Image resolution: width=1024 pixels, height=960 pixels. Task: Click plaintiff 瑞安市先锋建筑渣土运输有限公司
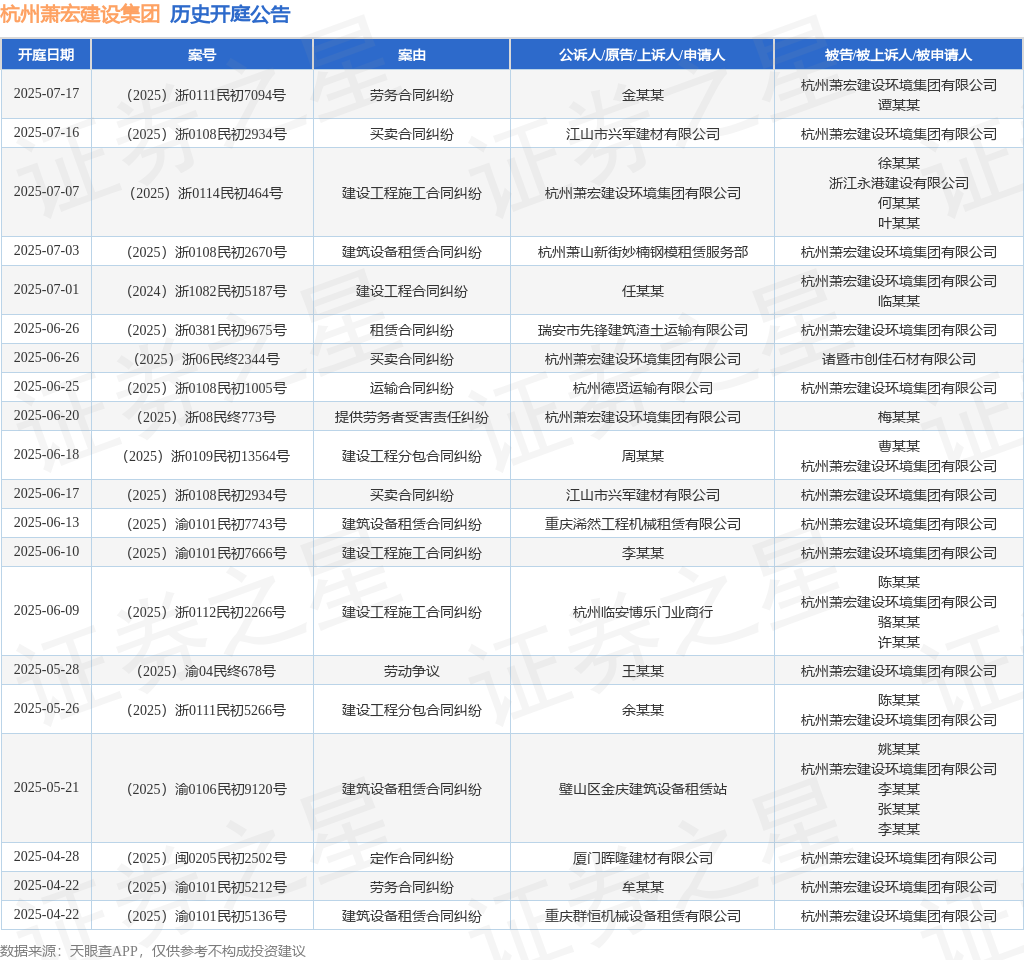(x=643, y=330)
